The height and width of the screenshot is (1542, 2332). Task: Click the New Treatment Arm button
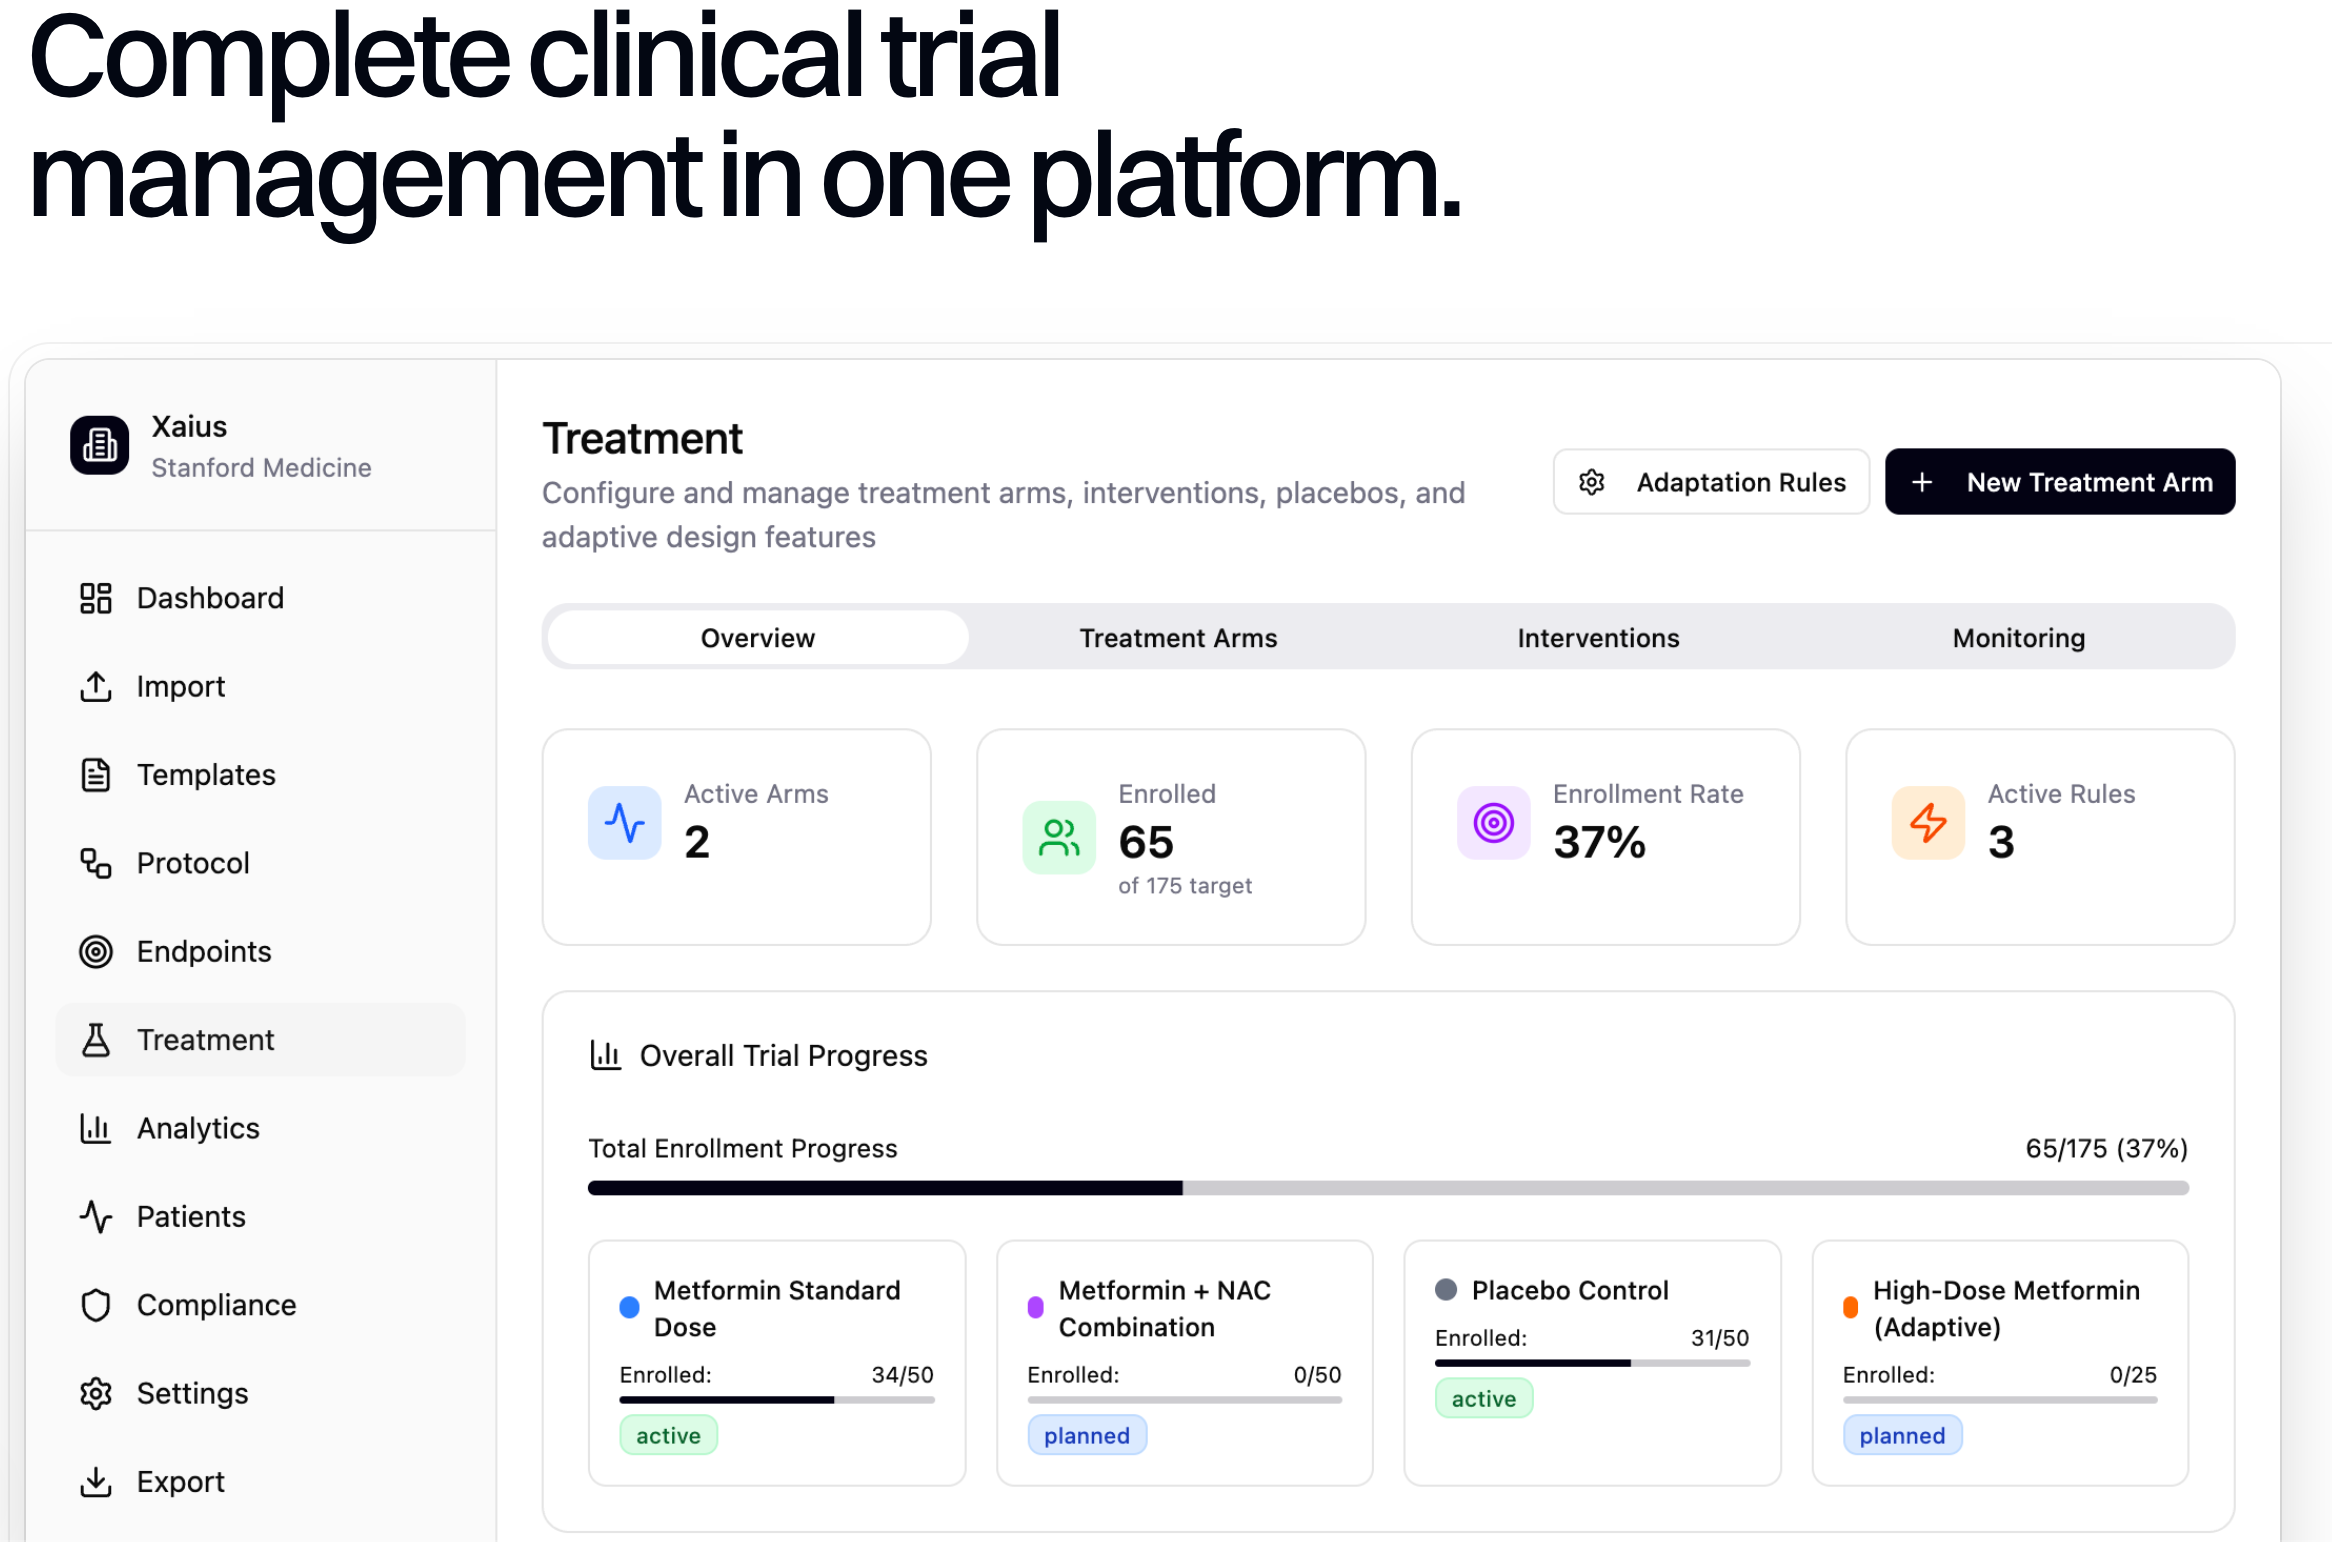2060,482
